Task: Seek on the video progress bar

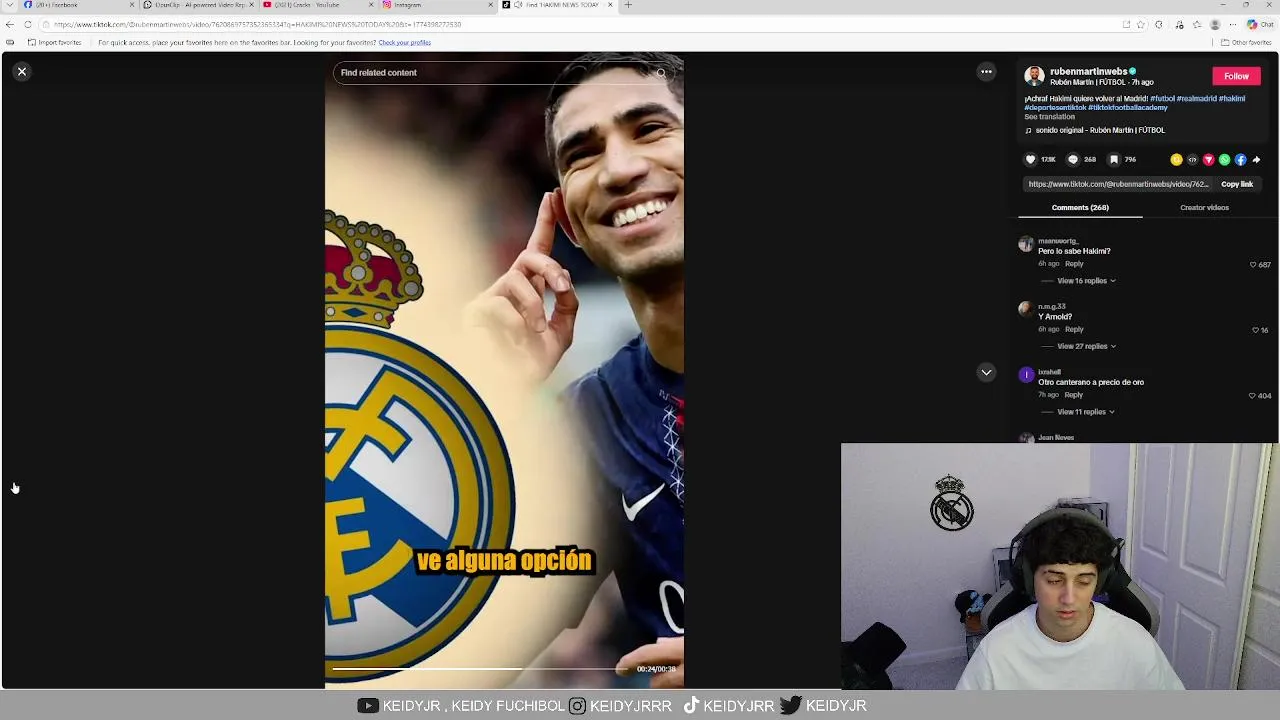Action: pos(480,669)
